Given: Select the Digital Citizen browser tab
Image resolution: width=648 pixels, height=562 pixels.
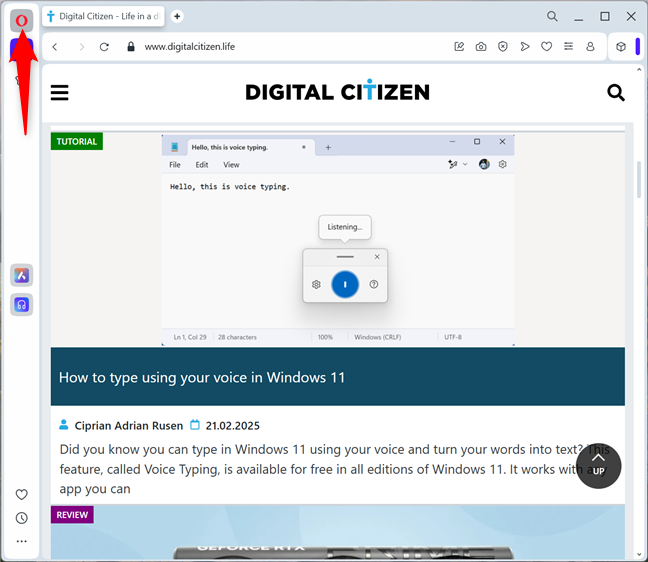Looking at the screenshot, I should [x=103, y=17].
